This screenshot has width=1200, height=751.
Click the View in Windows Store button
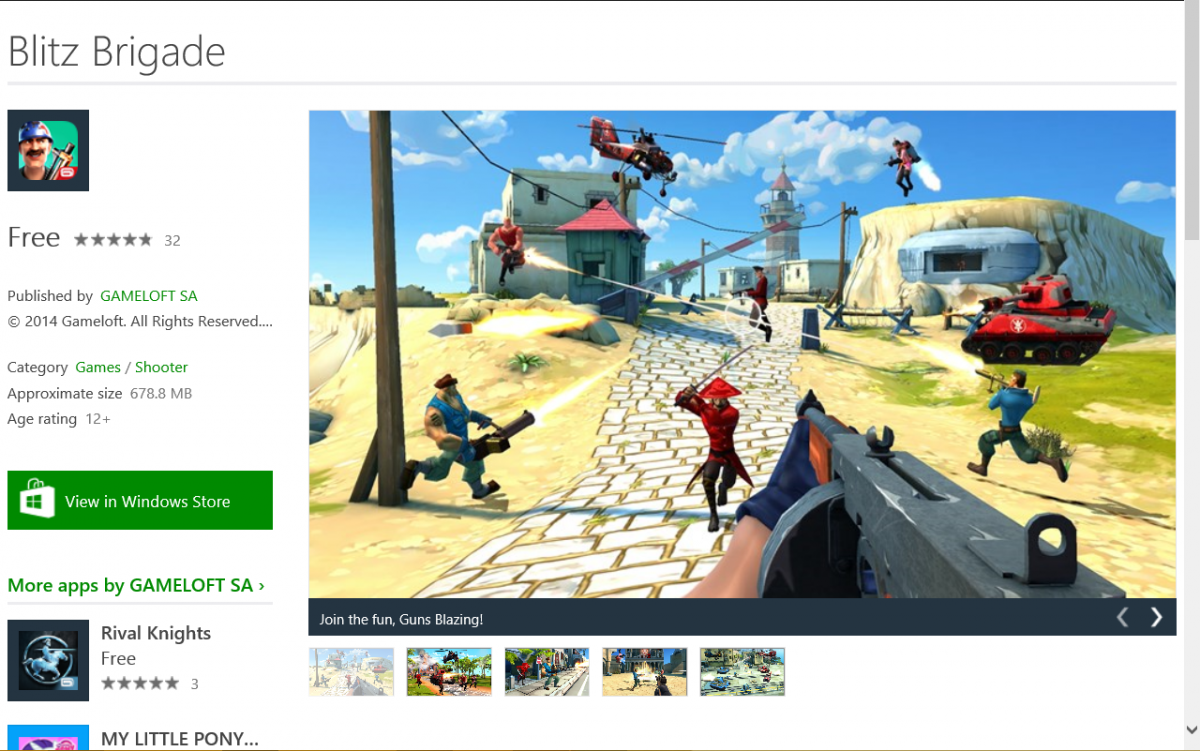coord(140,500)
